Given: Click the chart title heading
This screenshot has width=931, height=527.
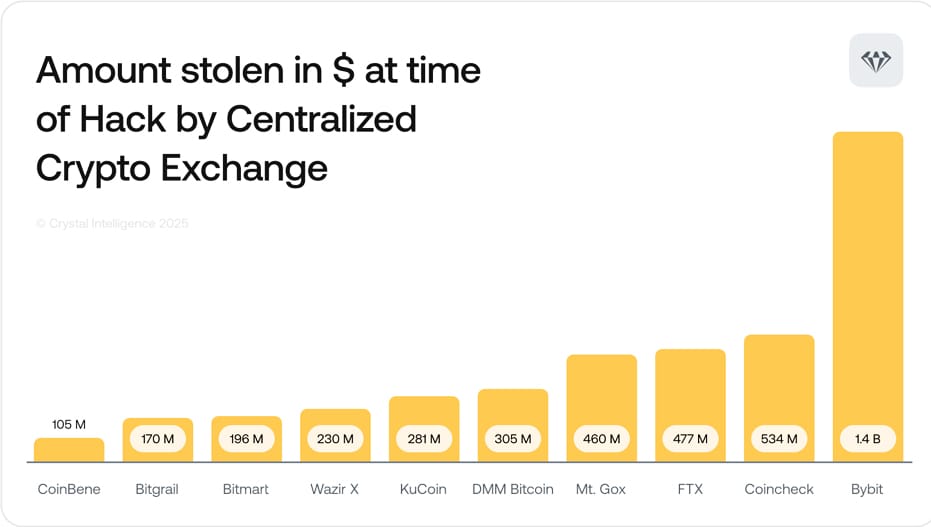Looking at the screenshot, I should 258,119.
